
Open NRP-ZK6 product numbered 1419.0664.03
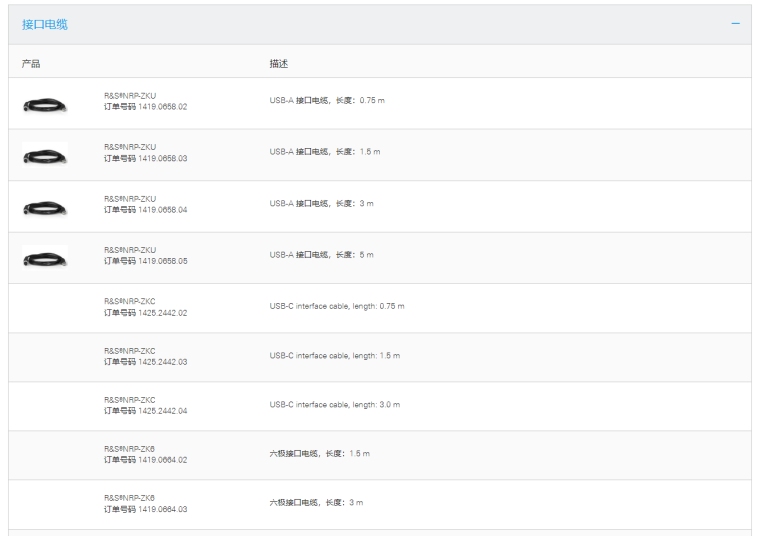pyautogui.click(x=145, y=503)
